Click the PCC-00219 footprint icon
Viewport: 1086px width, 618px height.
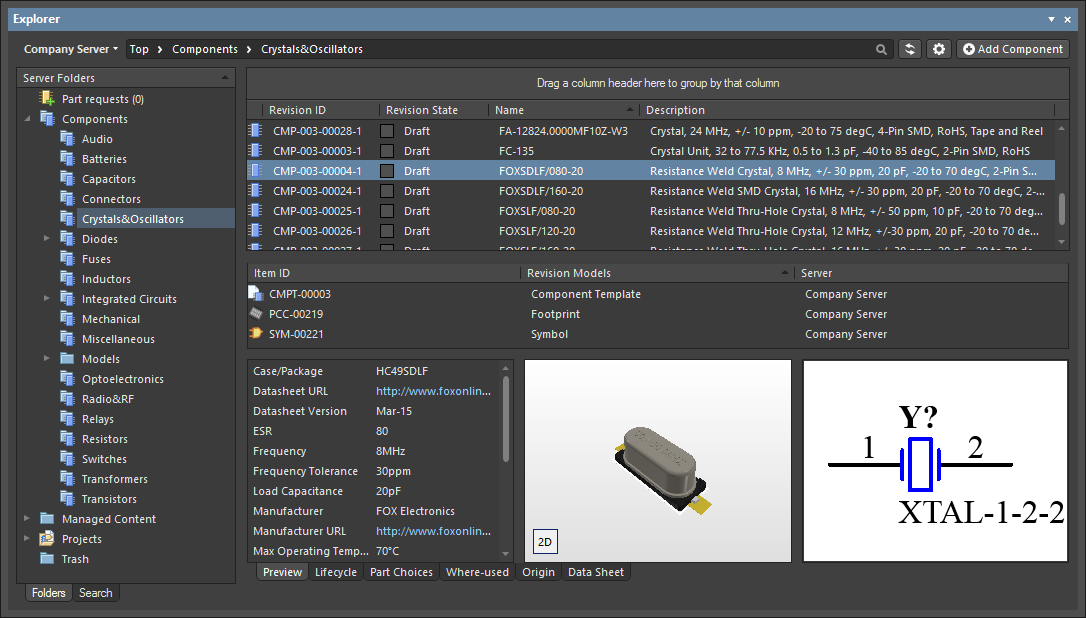coord(256,314)
